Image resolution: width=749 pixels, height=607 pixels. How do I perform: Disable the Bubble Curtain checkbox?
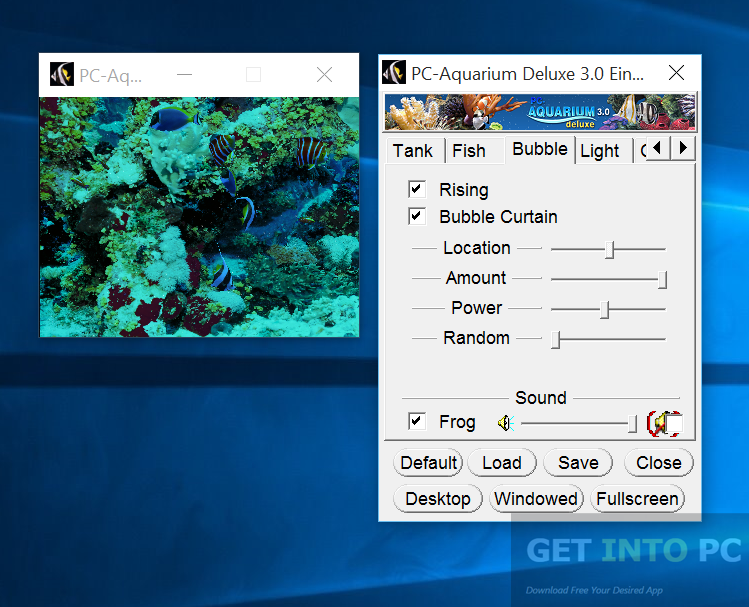click(417, 216)
